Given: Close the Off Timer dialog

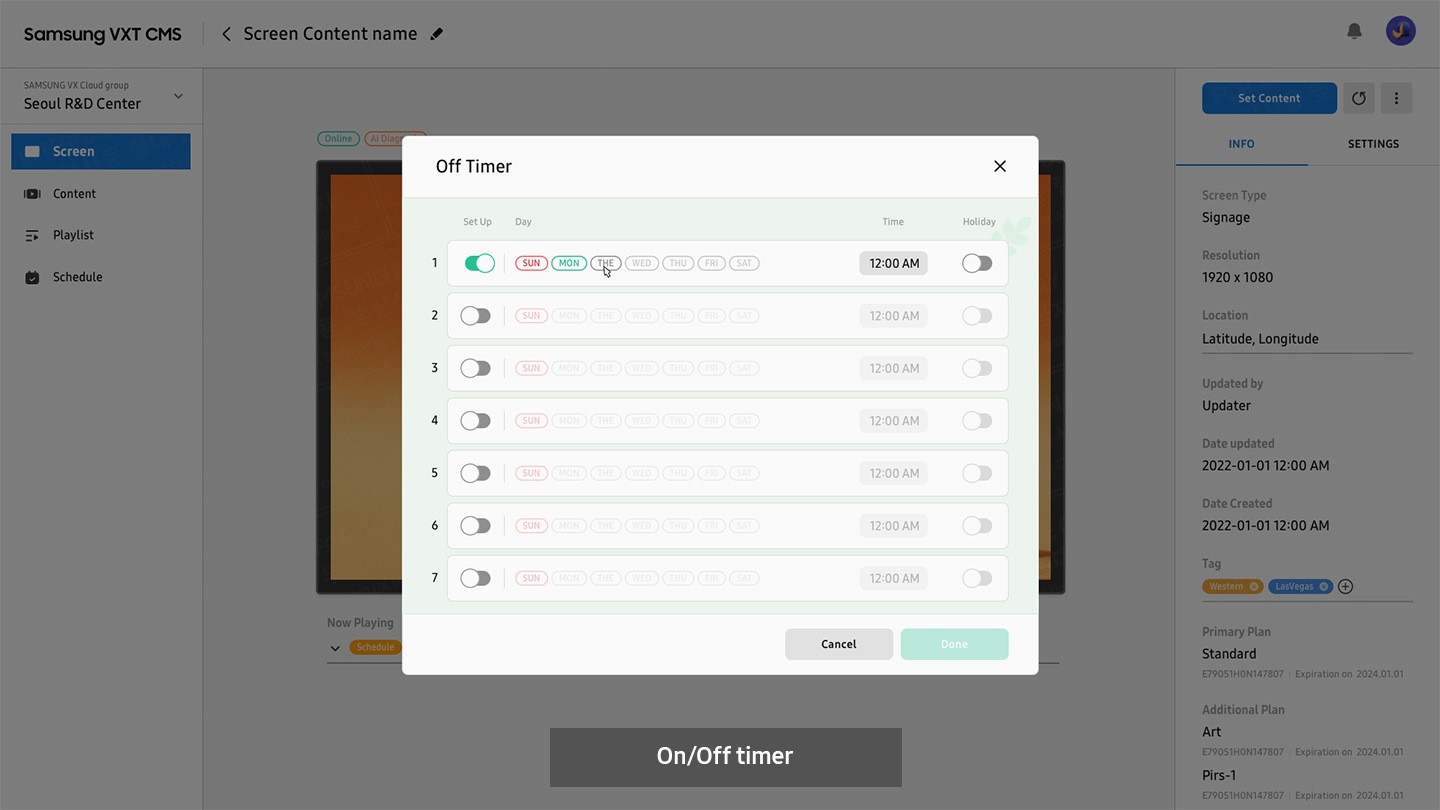Looking at the screenshot, I should (x=999, y=166).
